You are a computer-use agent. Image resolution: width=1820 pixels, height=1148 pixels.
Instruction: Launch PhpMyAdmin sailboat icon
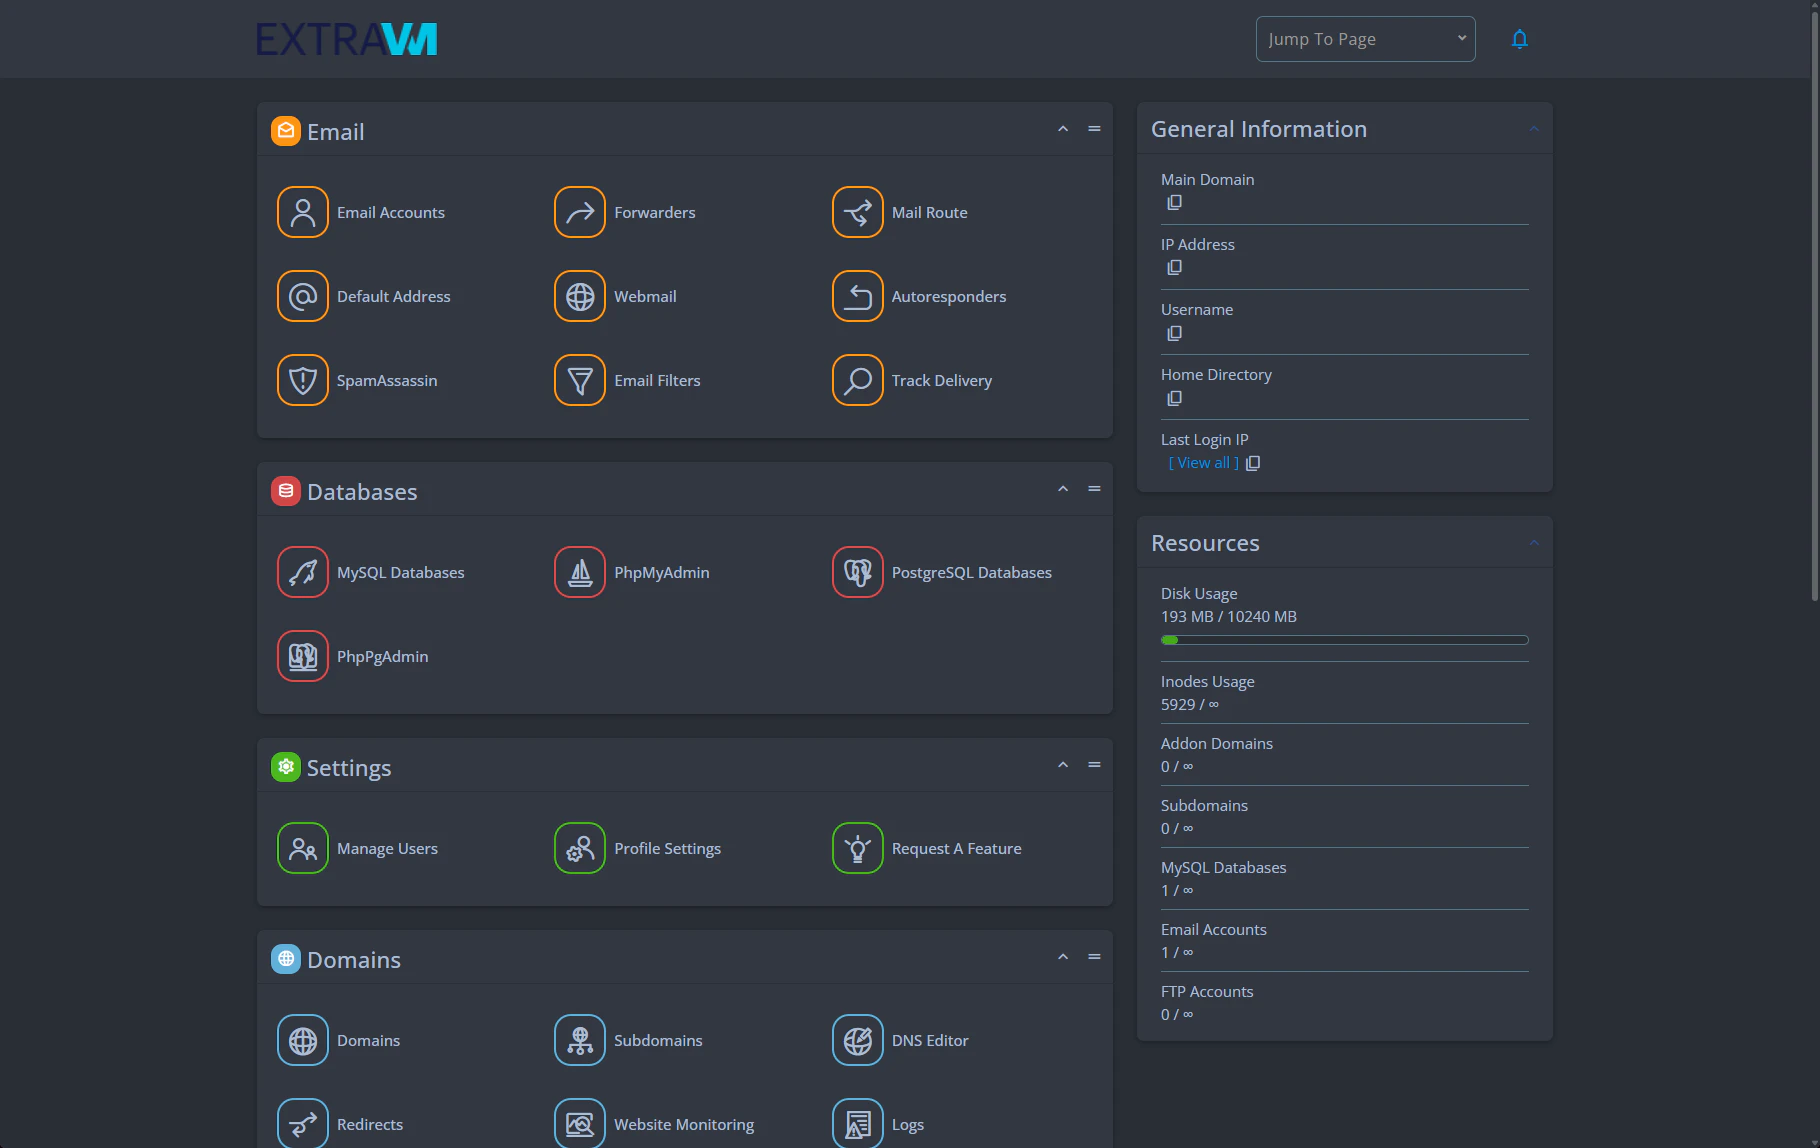point(580,572)
